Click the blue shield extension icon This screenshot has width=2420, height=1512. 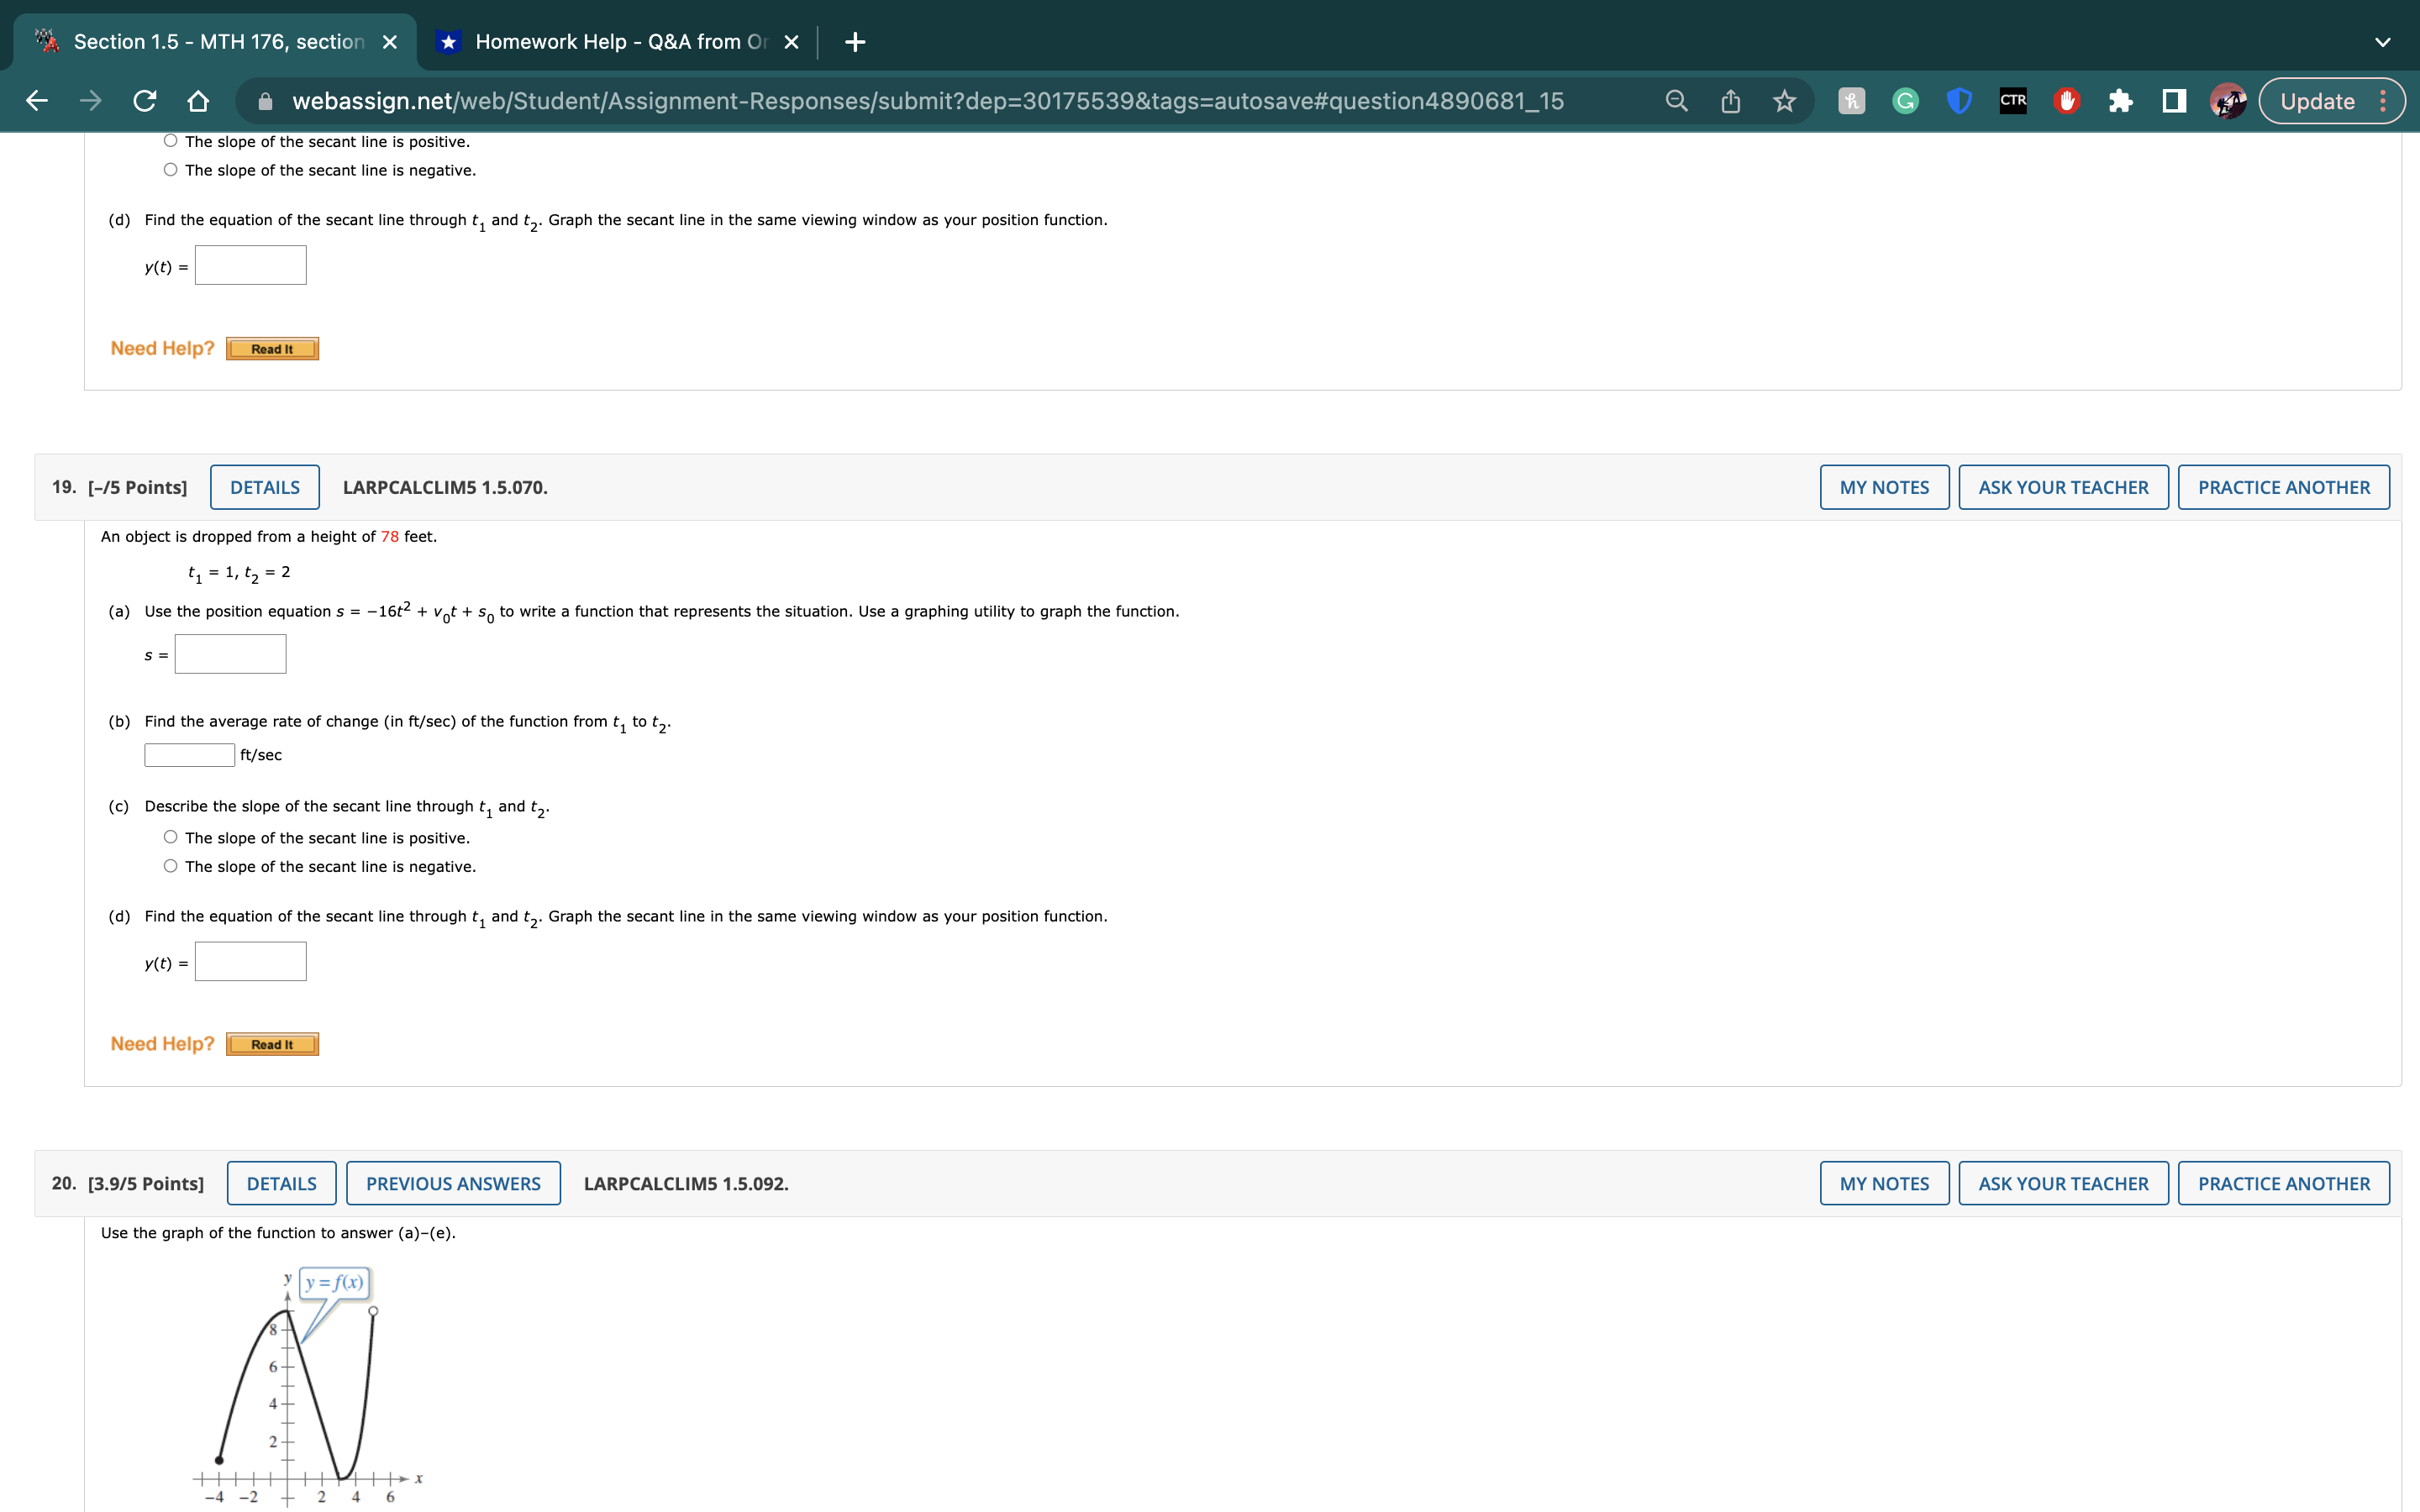pos(1959,100)
